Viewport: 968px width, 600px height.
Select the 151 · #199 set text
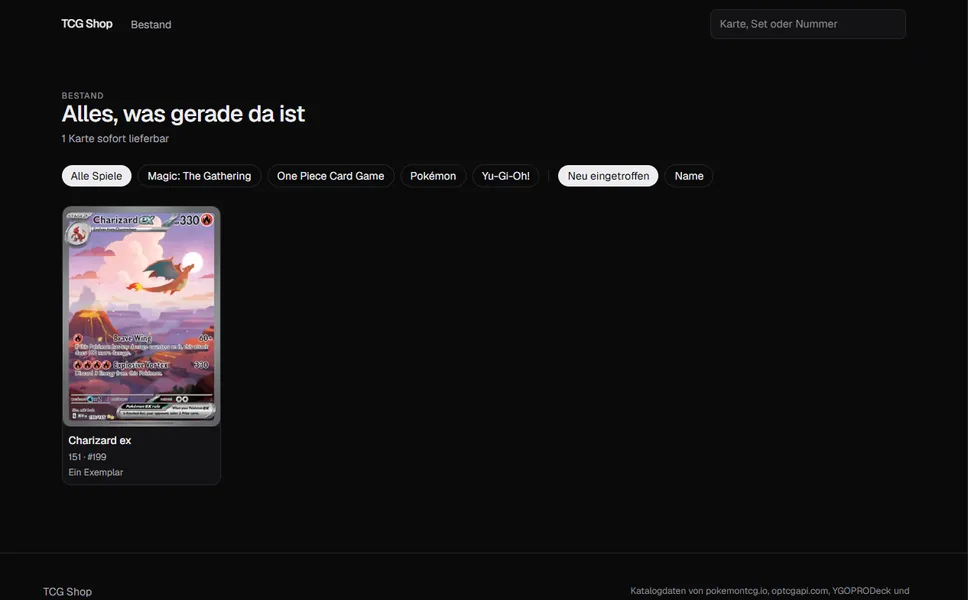pyautogui.click(x=87, y=457)
